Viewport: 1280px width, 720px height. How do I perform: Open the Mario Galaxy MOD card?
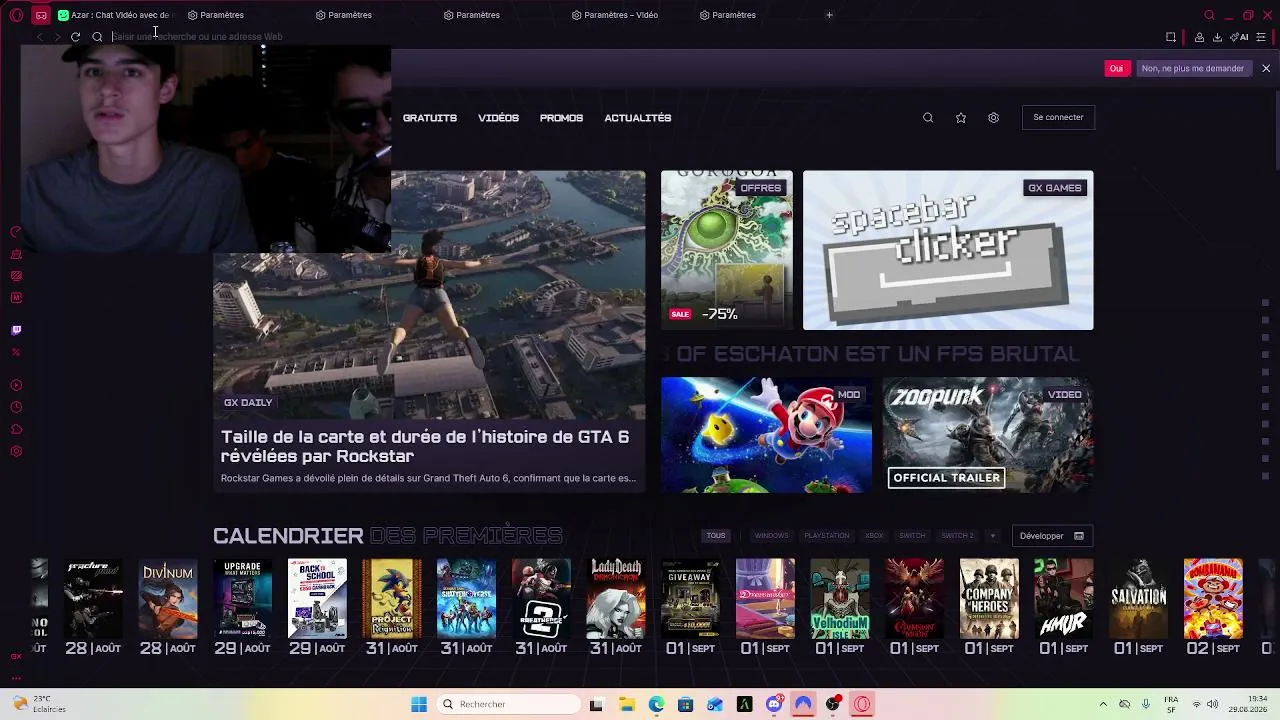point(766,435)
